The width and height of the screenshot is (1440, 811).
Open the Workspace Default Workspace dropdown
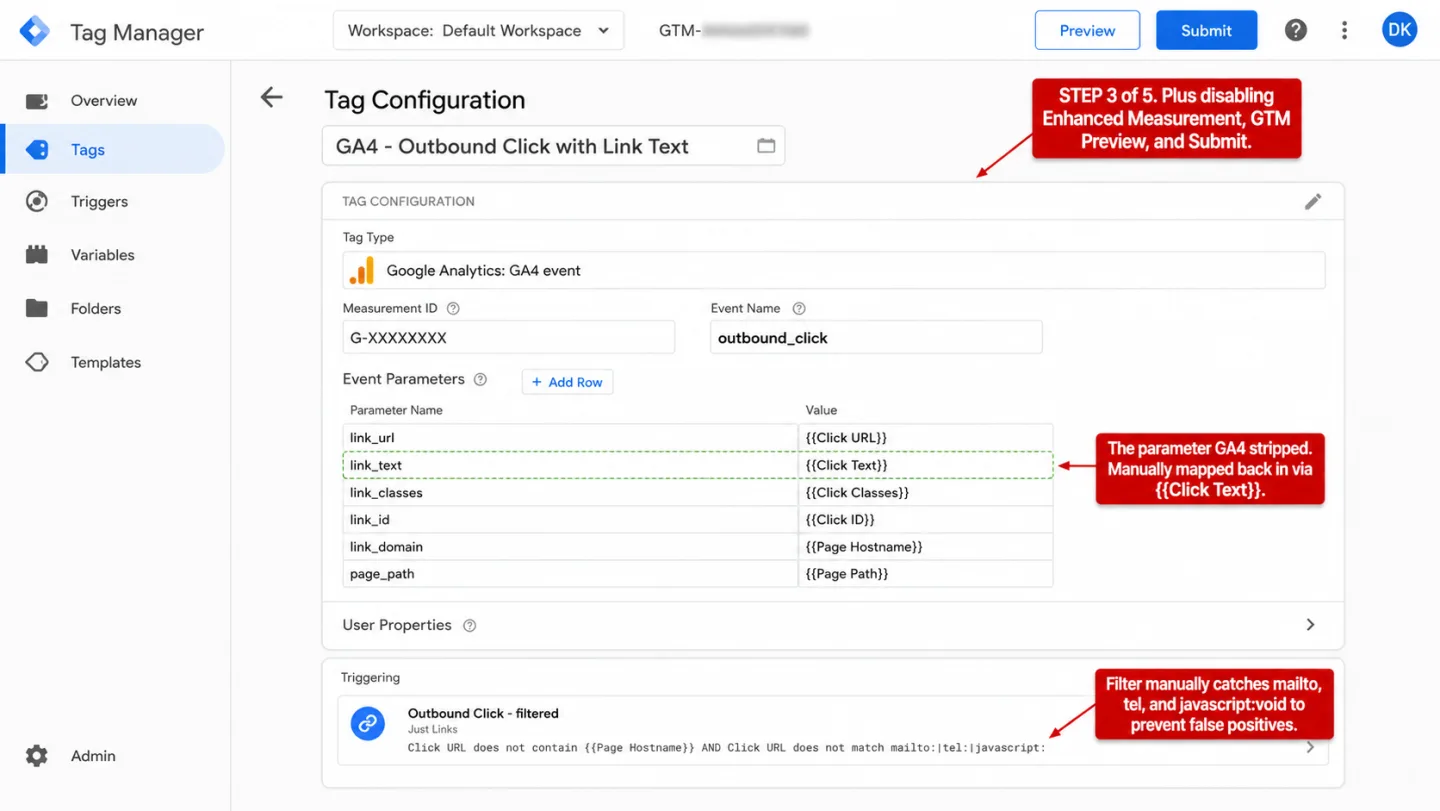tap(478, 30)
